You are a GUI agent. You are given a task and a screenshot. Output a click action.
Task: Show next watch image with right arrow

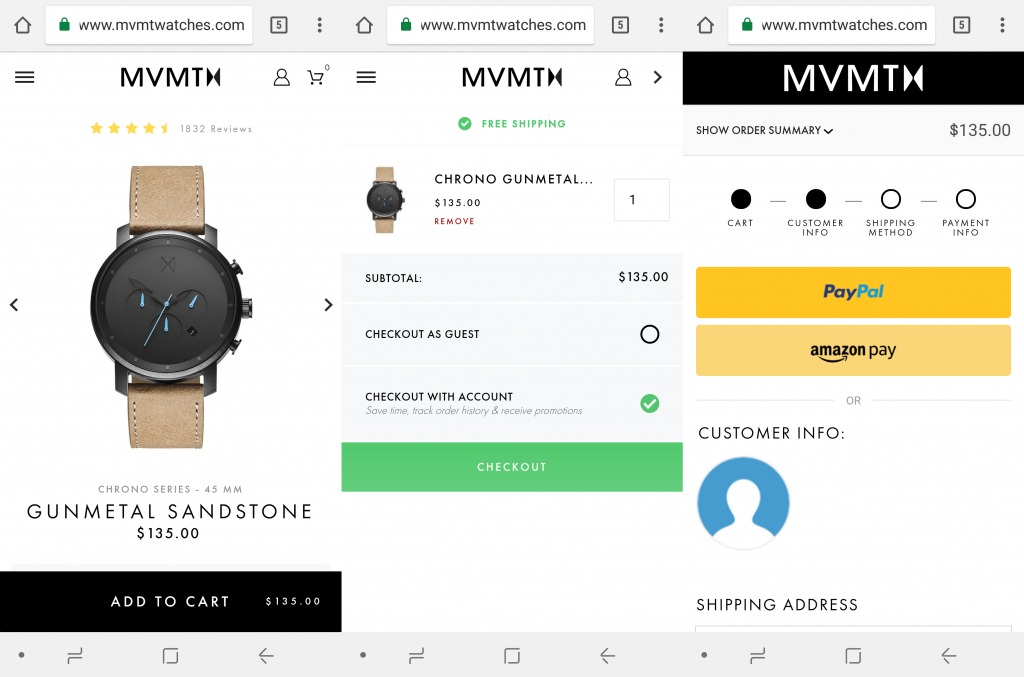(328, 305)
